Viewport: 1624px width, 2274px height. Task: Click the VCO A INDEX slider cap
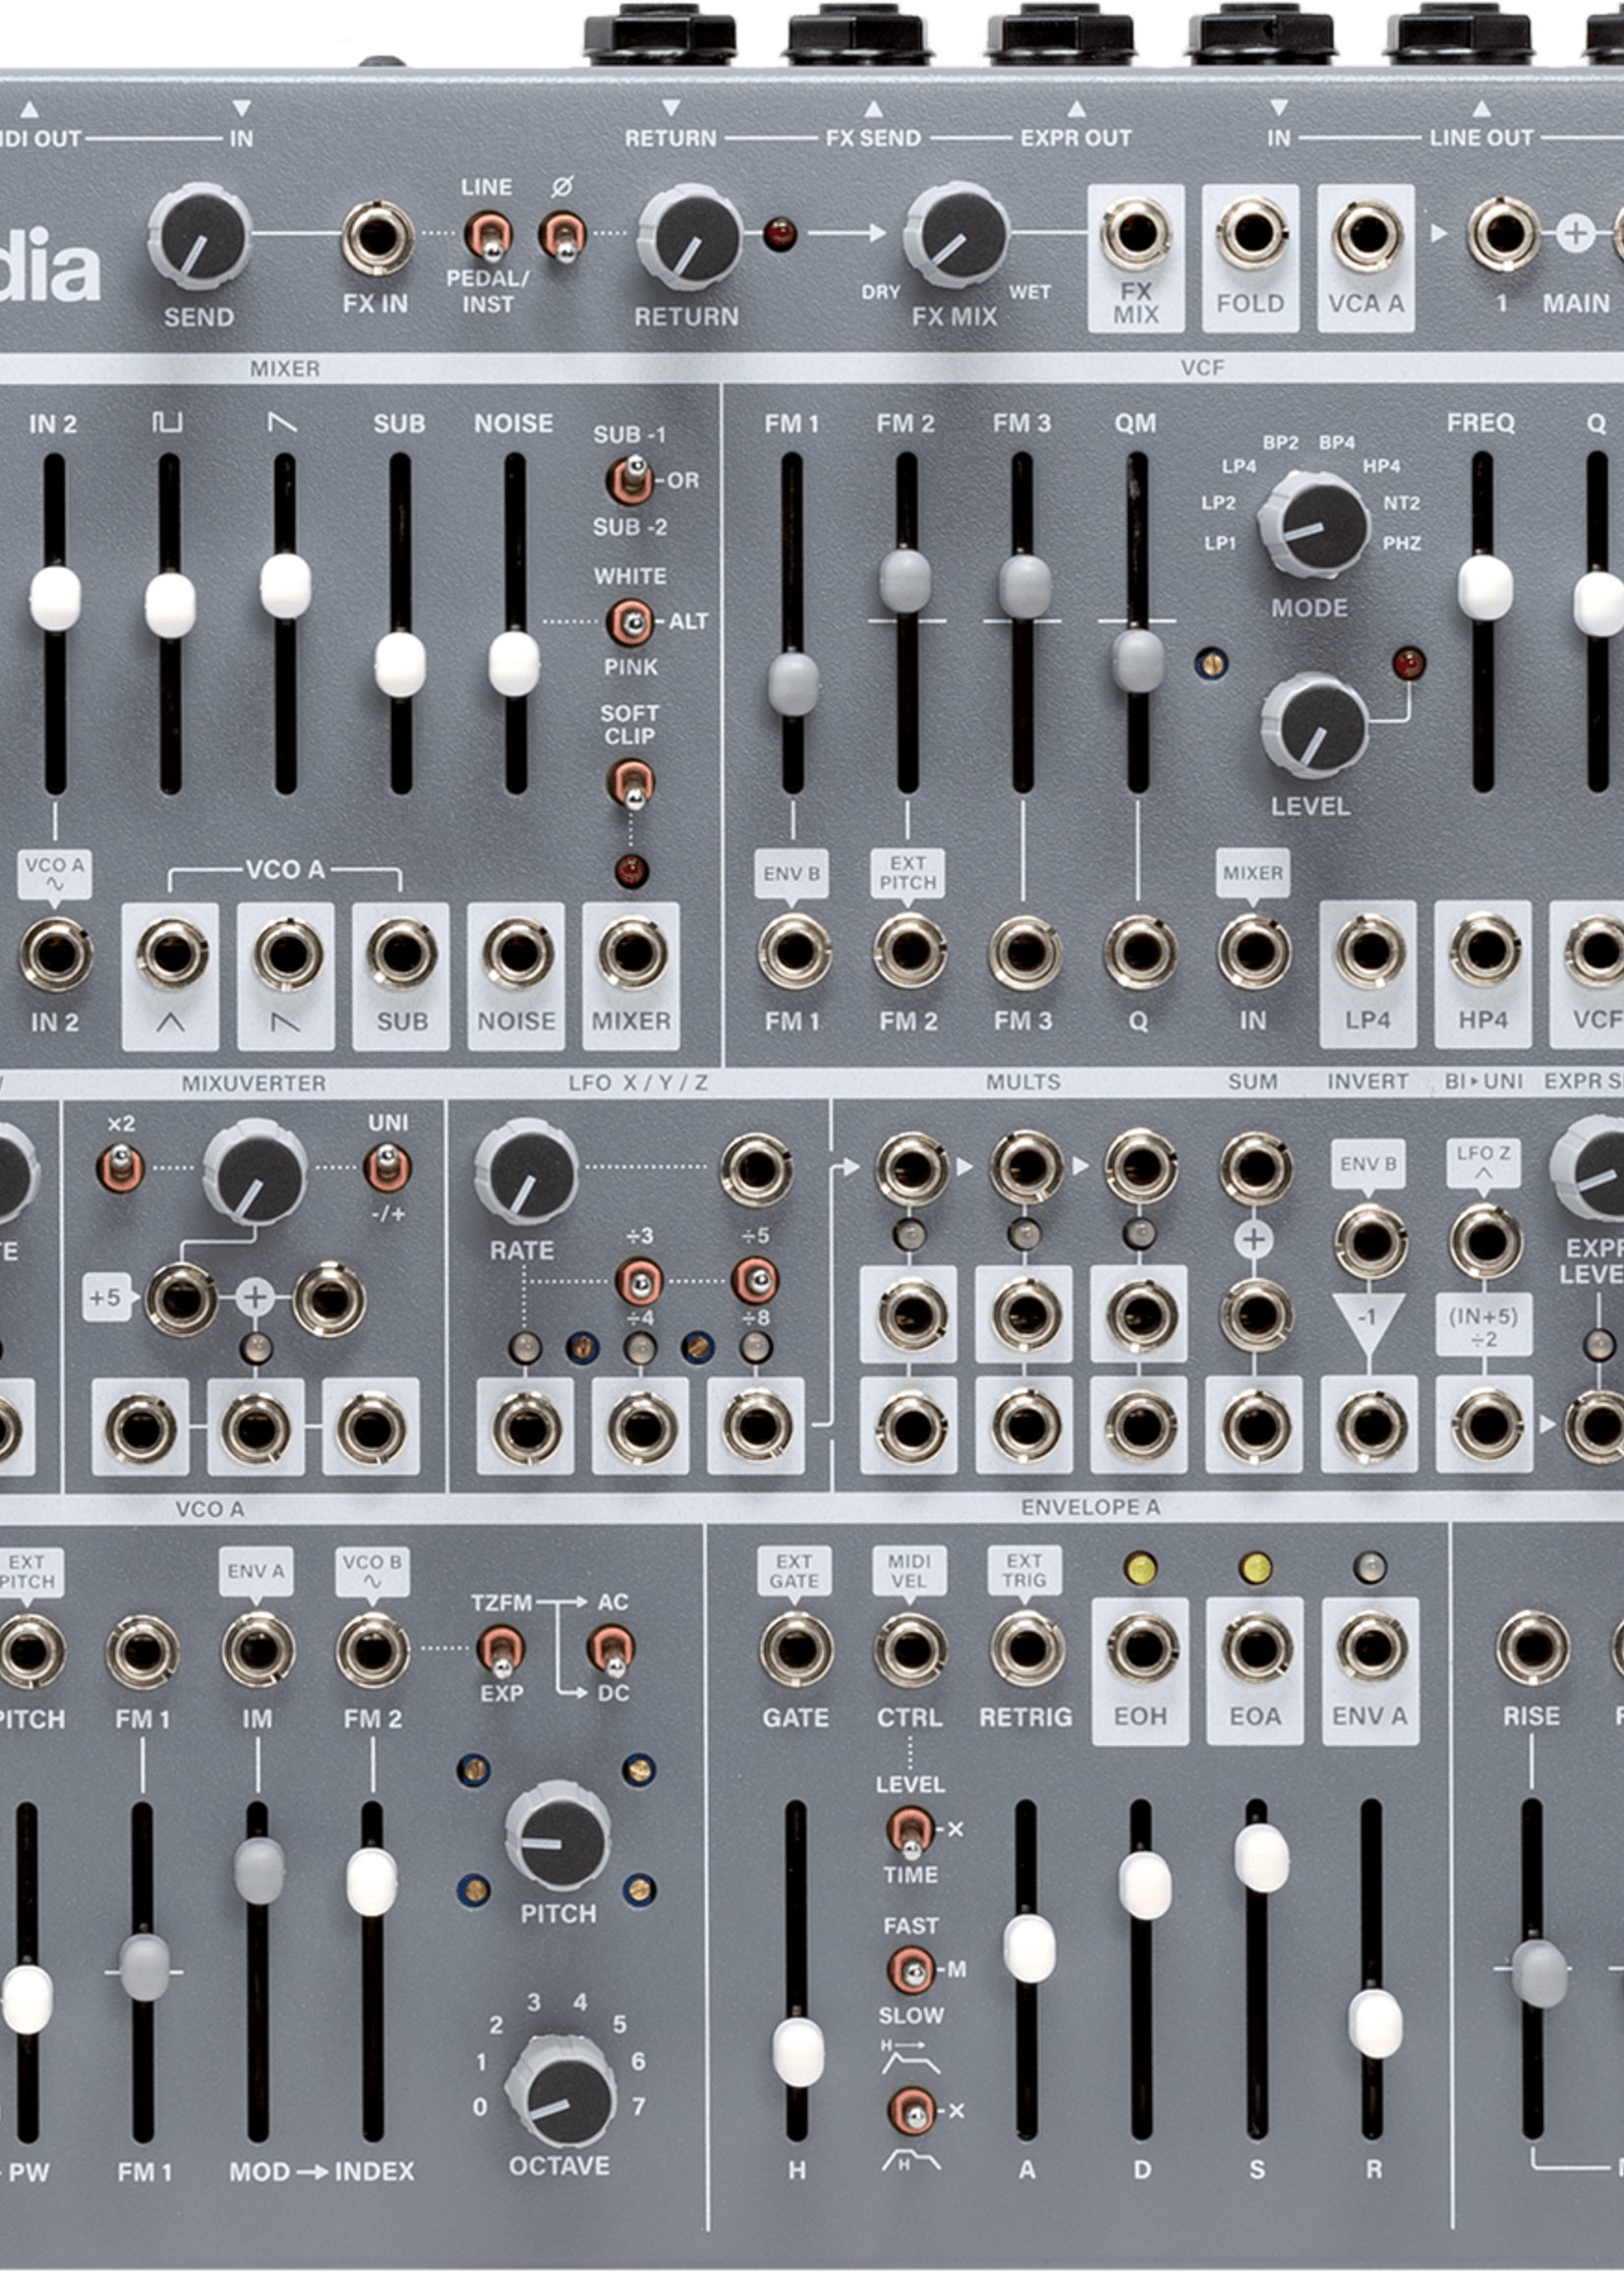(x=372, y=1882)
